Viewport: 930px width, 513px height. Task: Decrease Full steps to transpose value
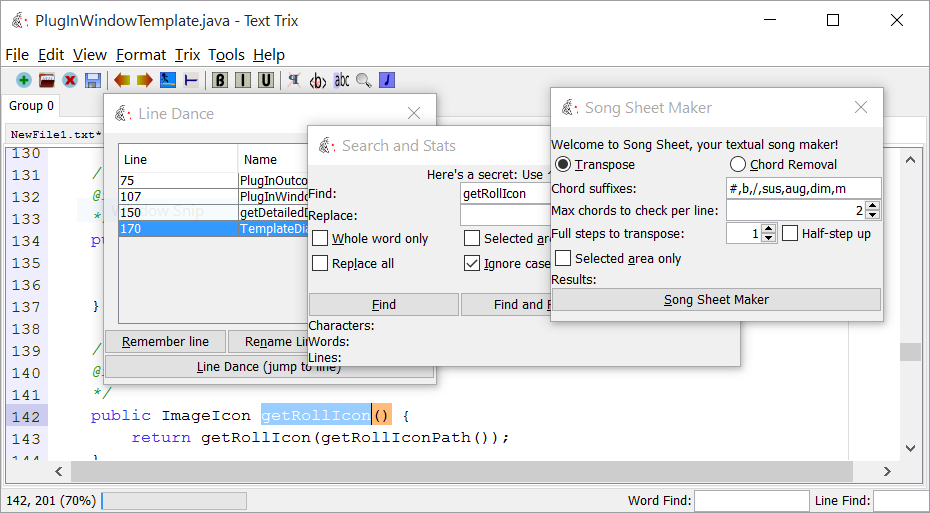pyautogui.click(x=769, y=238)
